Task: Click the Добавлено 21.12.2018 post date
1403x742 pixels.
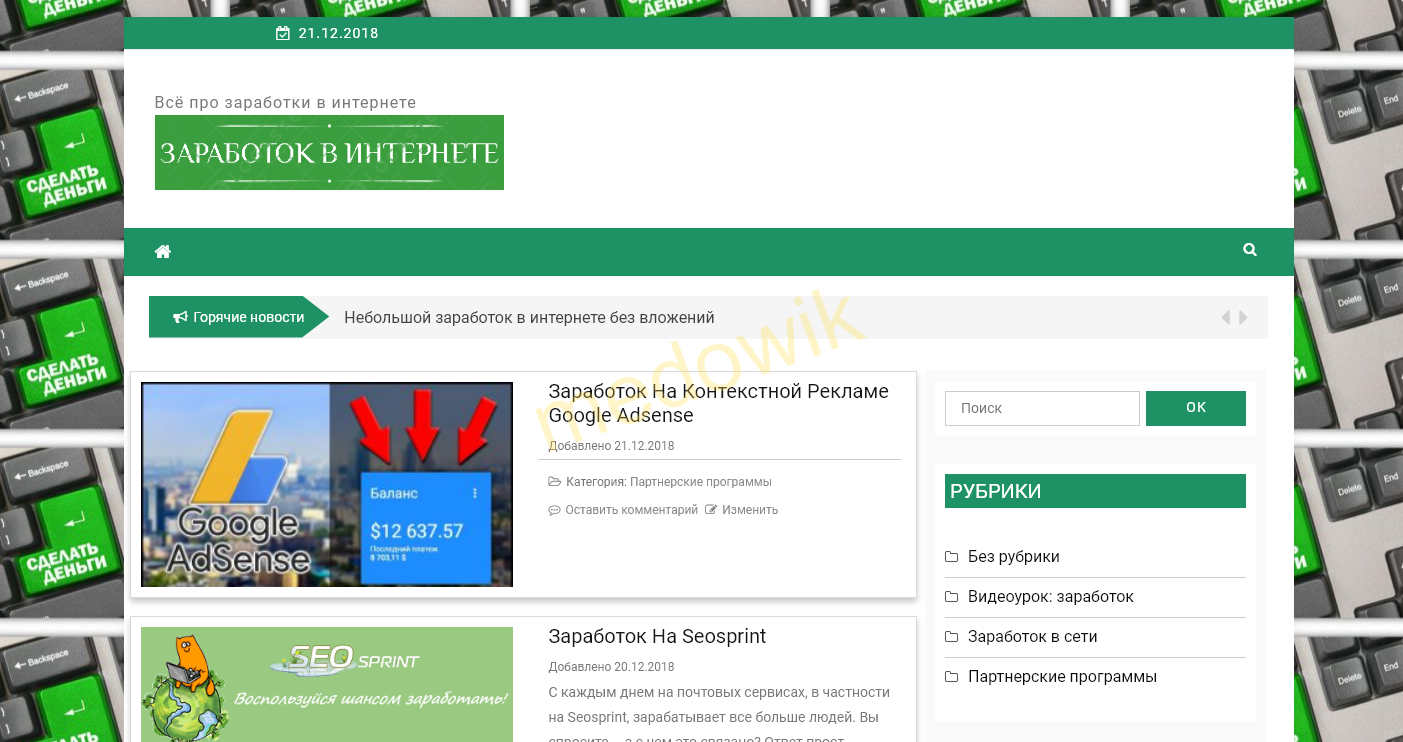Action: 611,446
